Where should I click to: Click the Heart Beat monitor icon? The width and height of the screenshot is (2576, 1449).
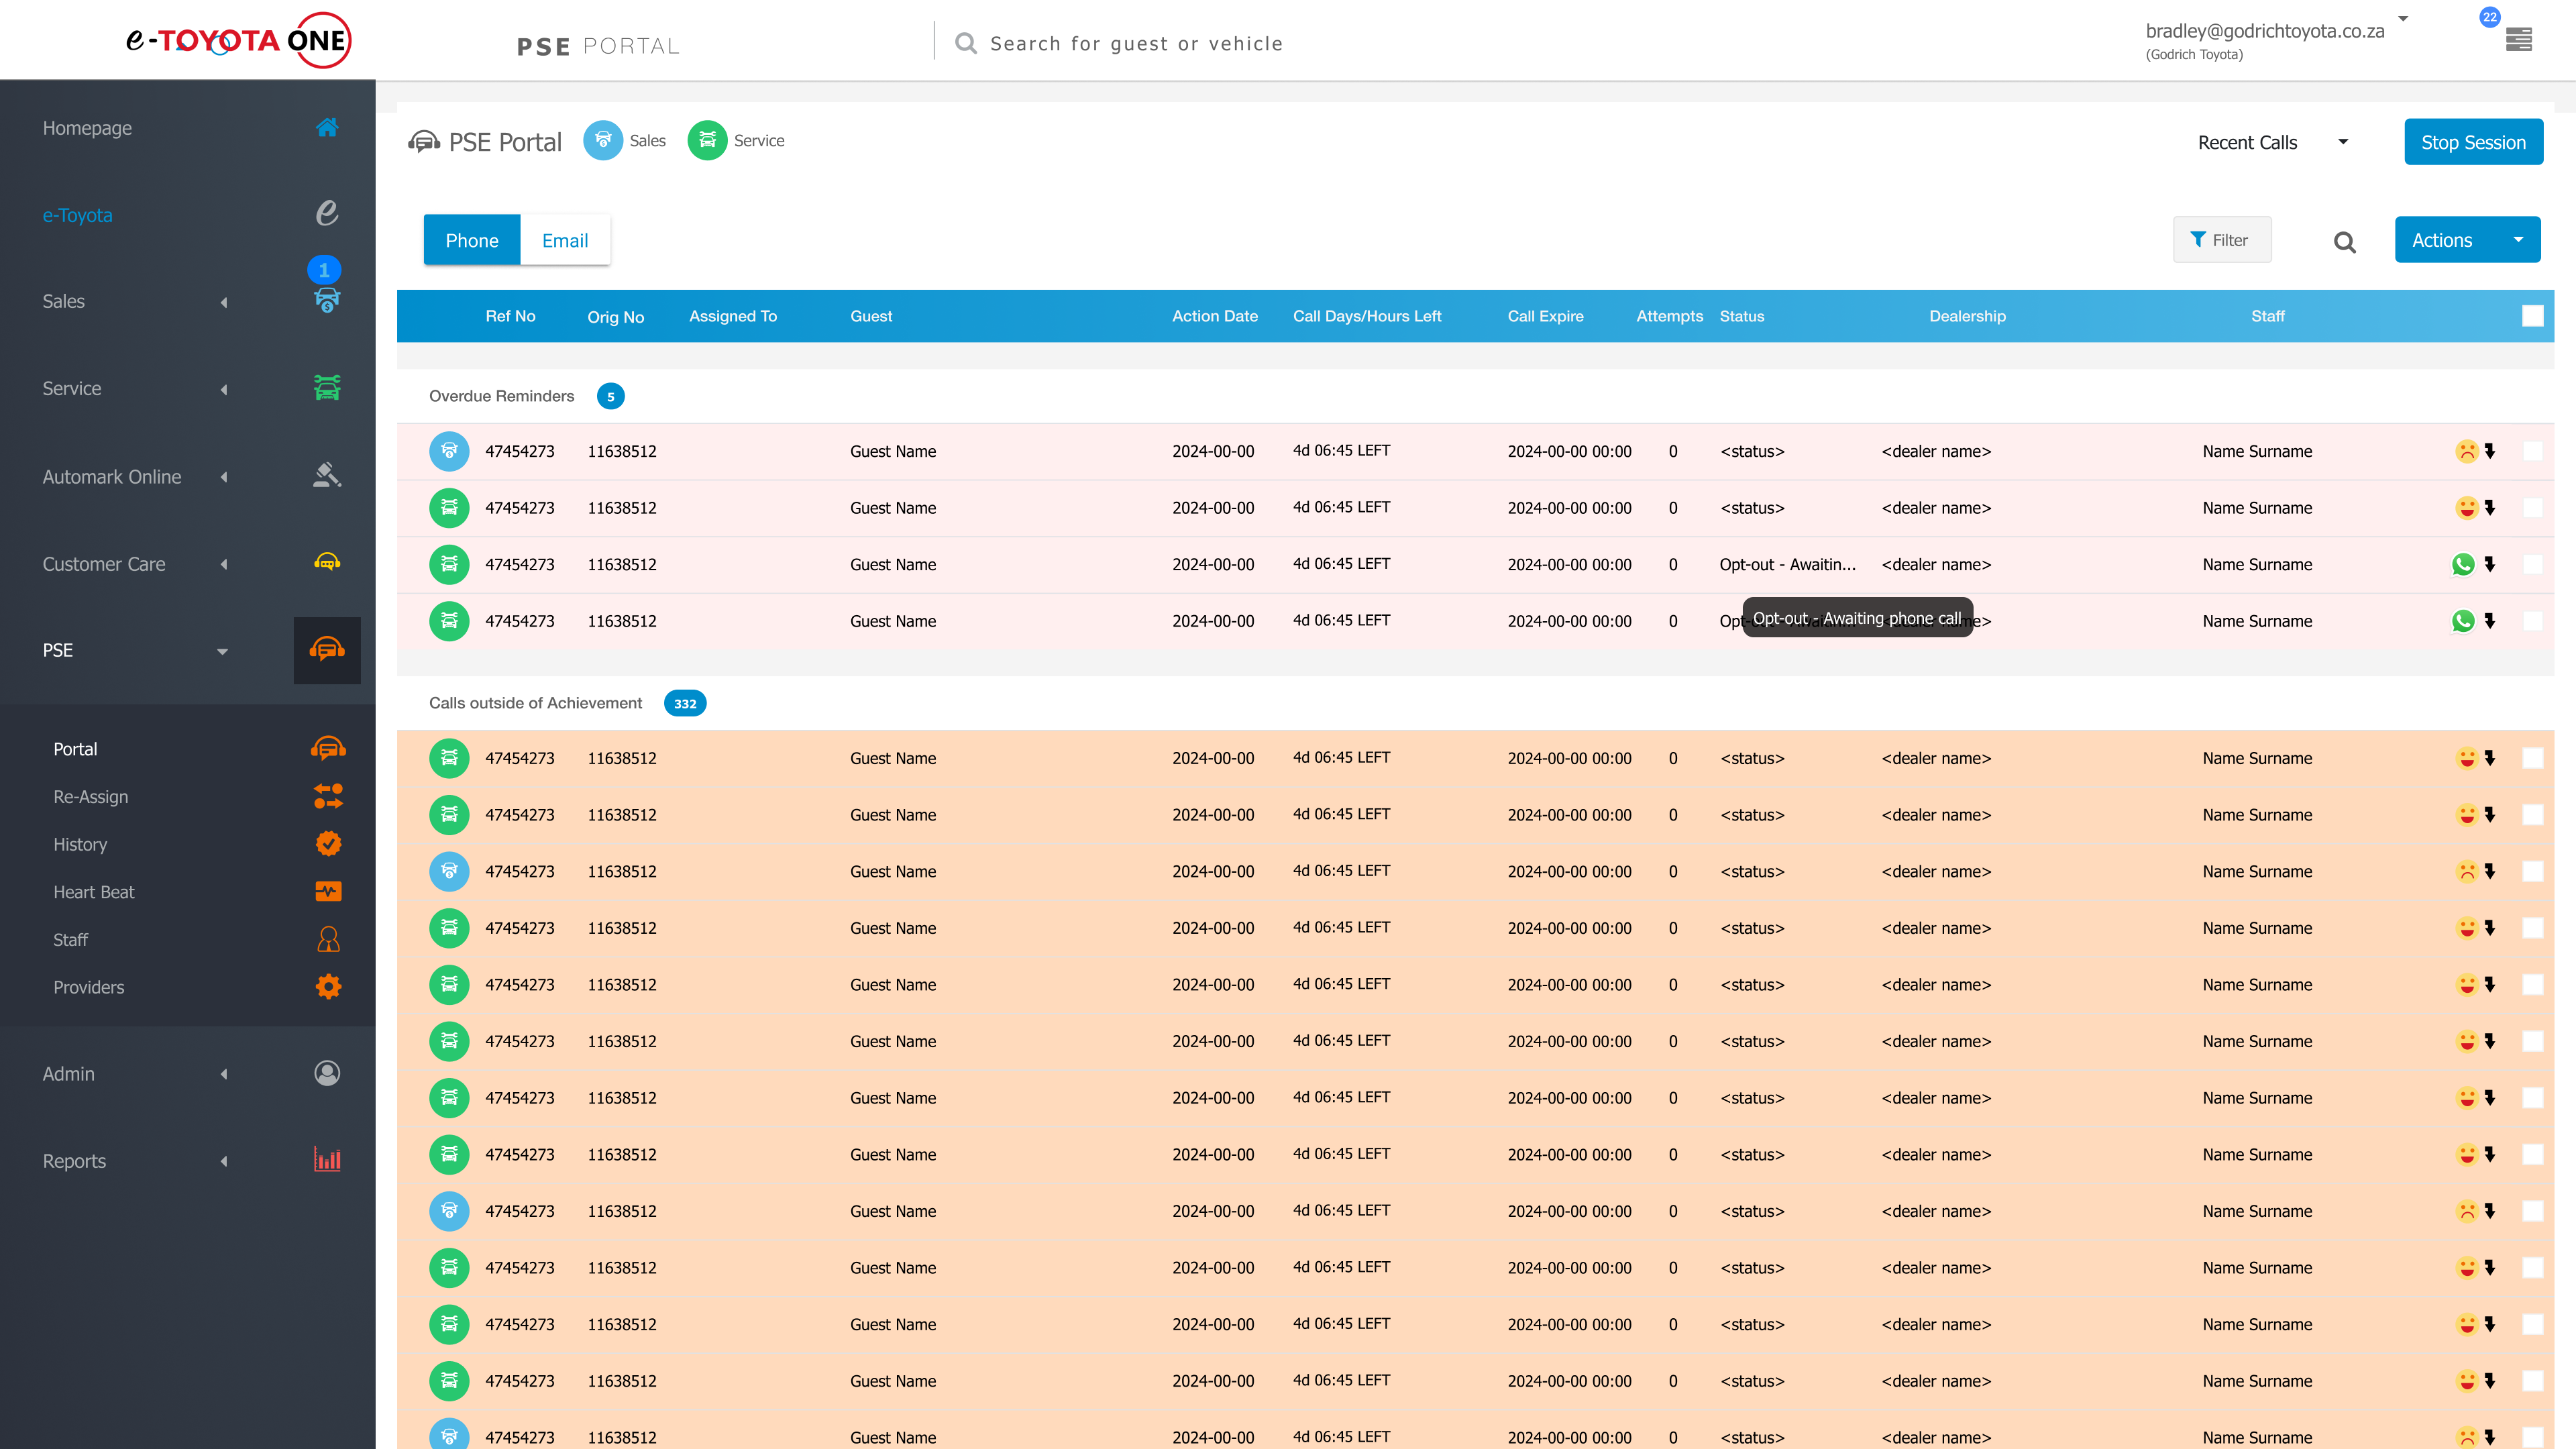coord(328,891)
